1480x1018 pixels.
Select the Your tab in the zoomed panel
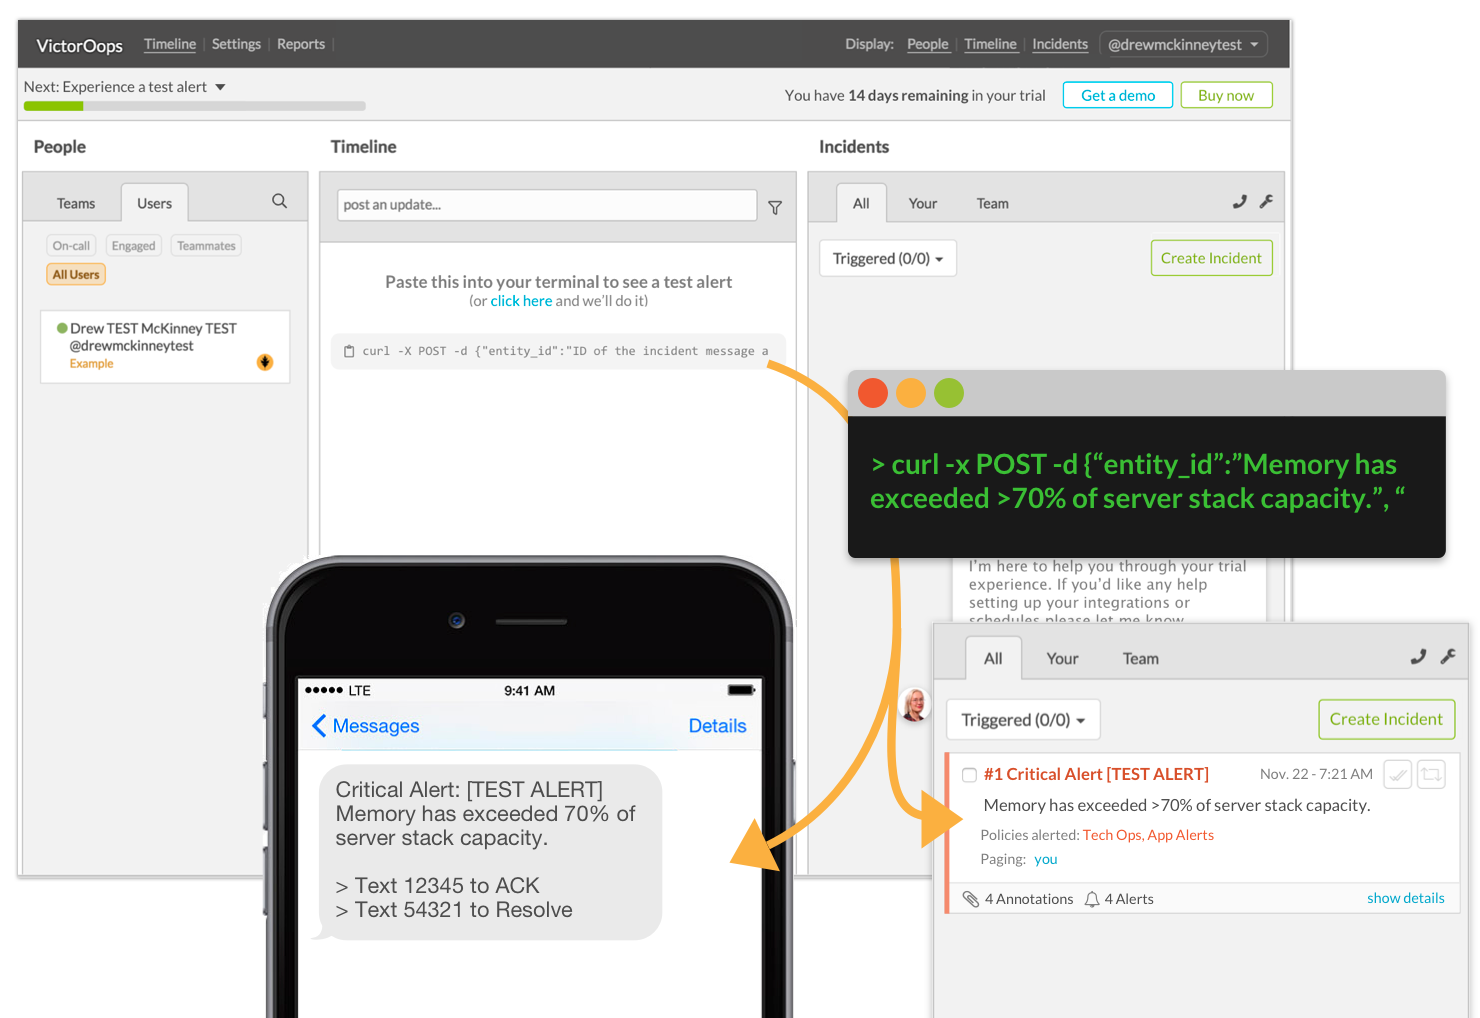pos(1062,658)
